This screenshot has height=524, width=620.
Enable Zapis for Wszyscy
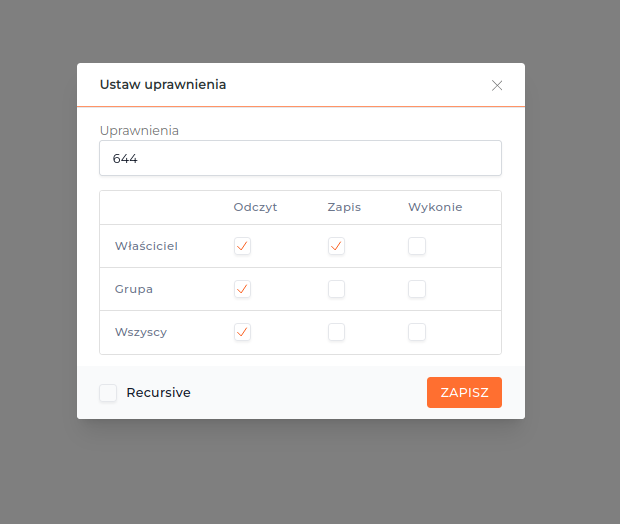(336, 332)
